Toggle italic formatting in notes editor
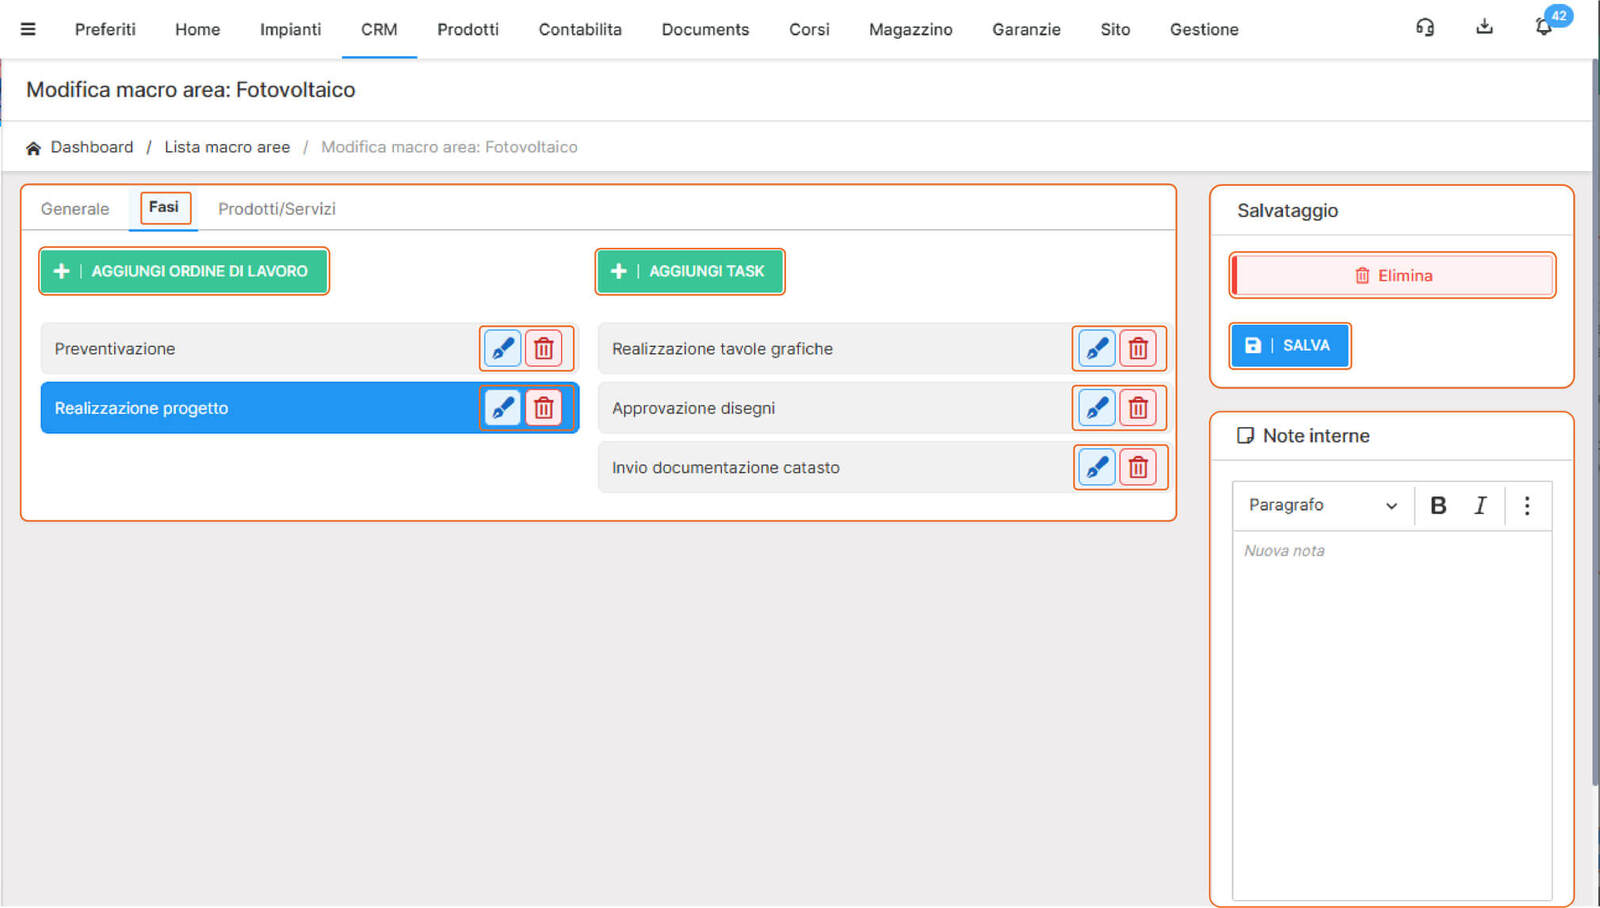1600x908 pixels. (1480, 506)
